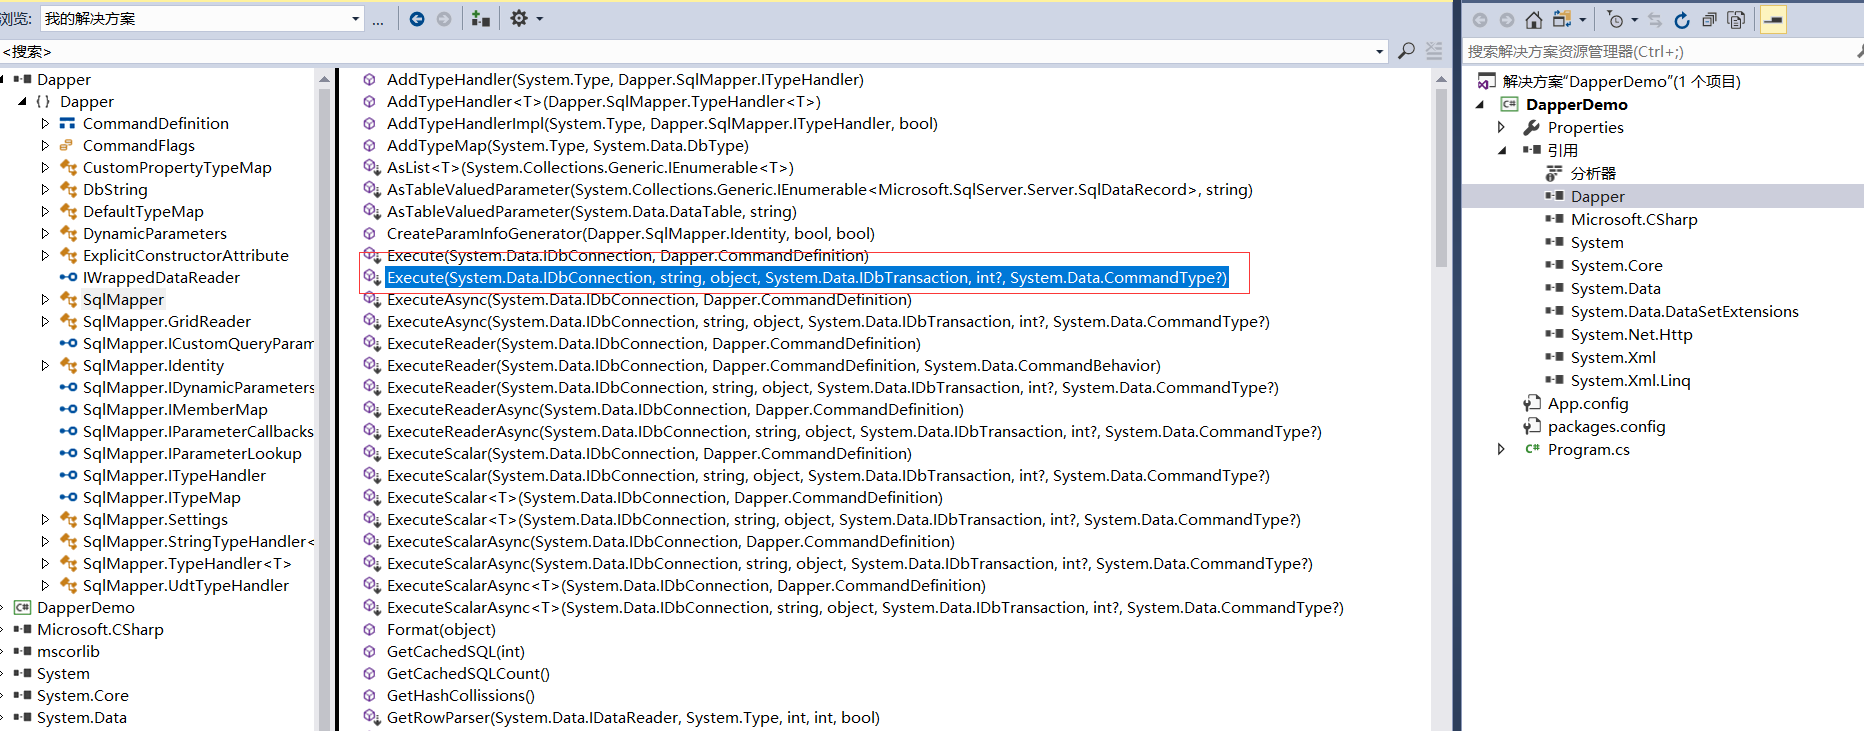Open the pending changes filter dropdown arrow
This screenshot has height=731, width=1864.
coord(1635,20)
